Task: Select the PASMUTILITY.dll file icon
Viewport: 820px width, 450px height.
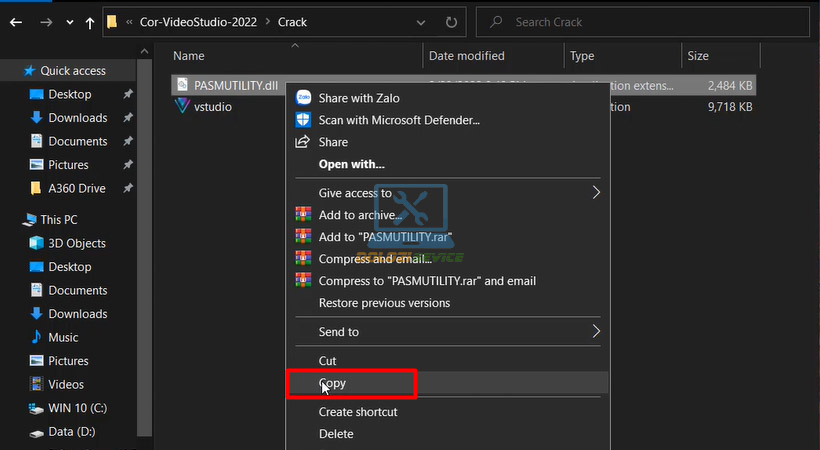Action: point(182,85)
